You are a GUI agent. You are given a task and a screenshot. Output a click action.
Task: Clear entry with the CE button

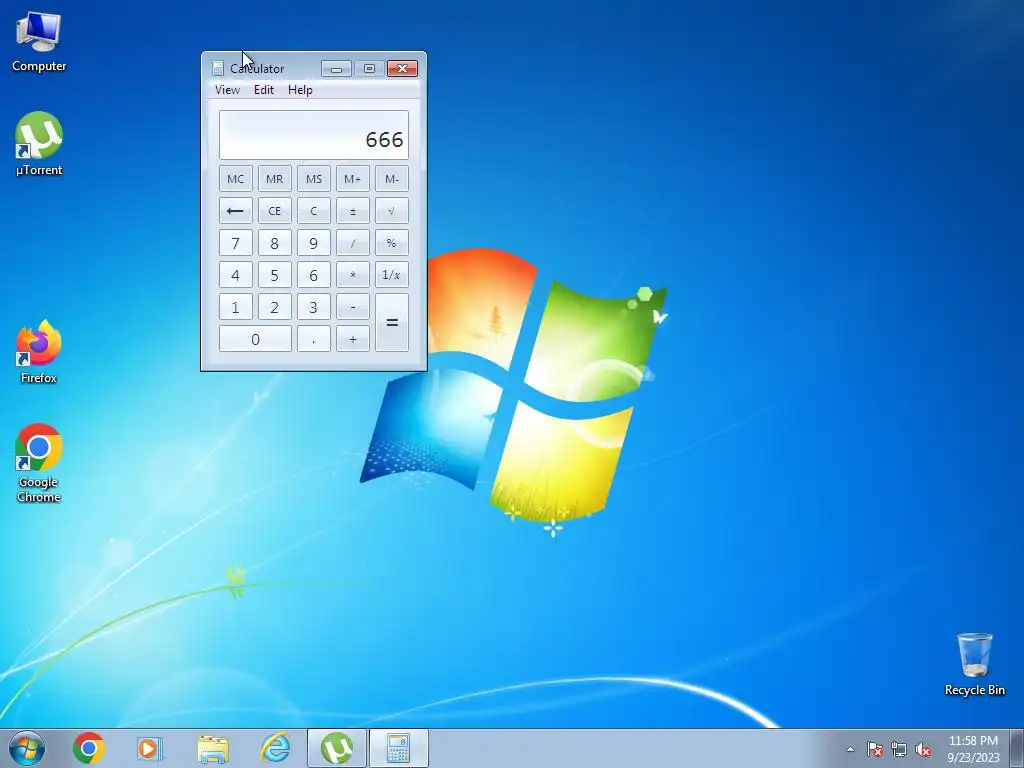[274, 211]
